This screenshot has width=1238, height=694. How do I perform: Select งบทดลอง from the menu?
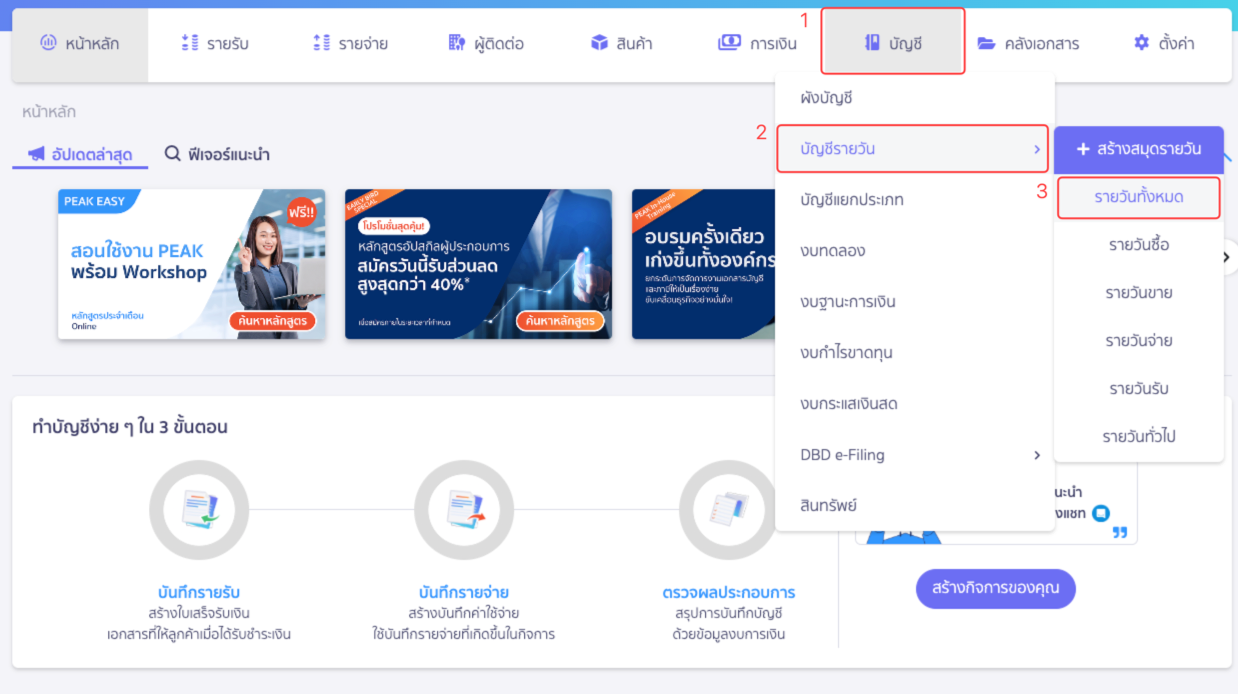click(x=914, y=251)
